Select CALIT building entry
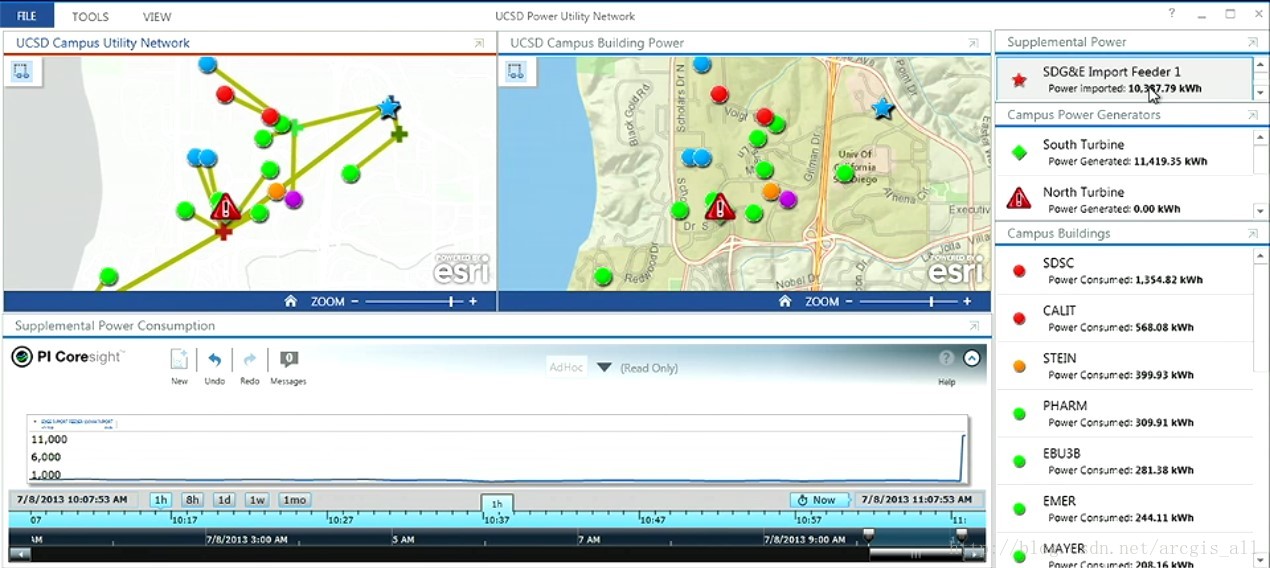This screenshot has height=568, width=1270. [x=1124, y=318]
